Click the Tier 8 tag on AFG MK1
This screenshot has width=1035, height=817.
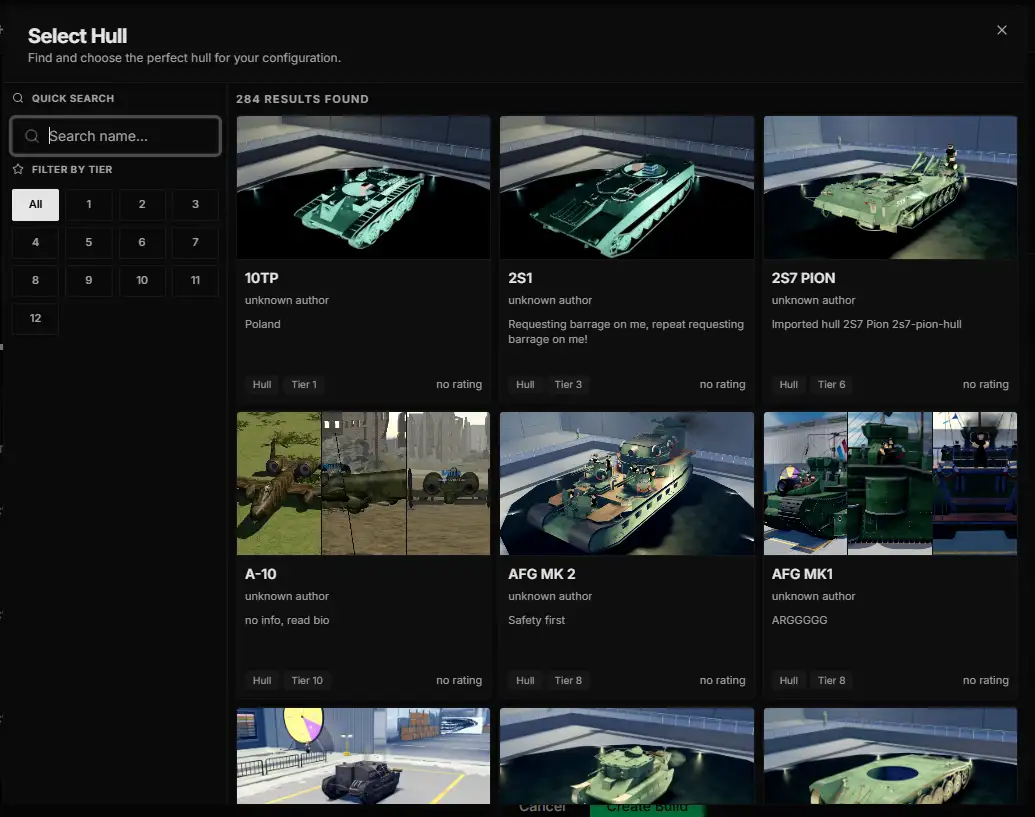(831, 680)
